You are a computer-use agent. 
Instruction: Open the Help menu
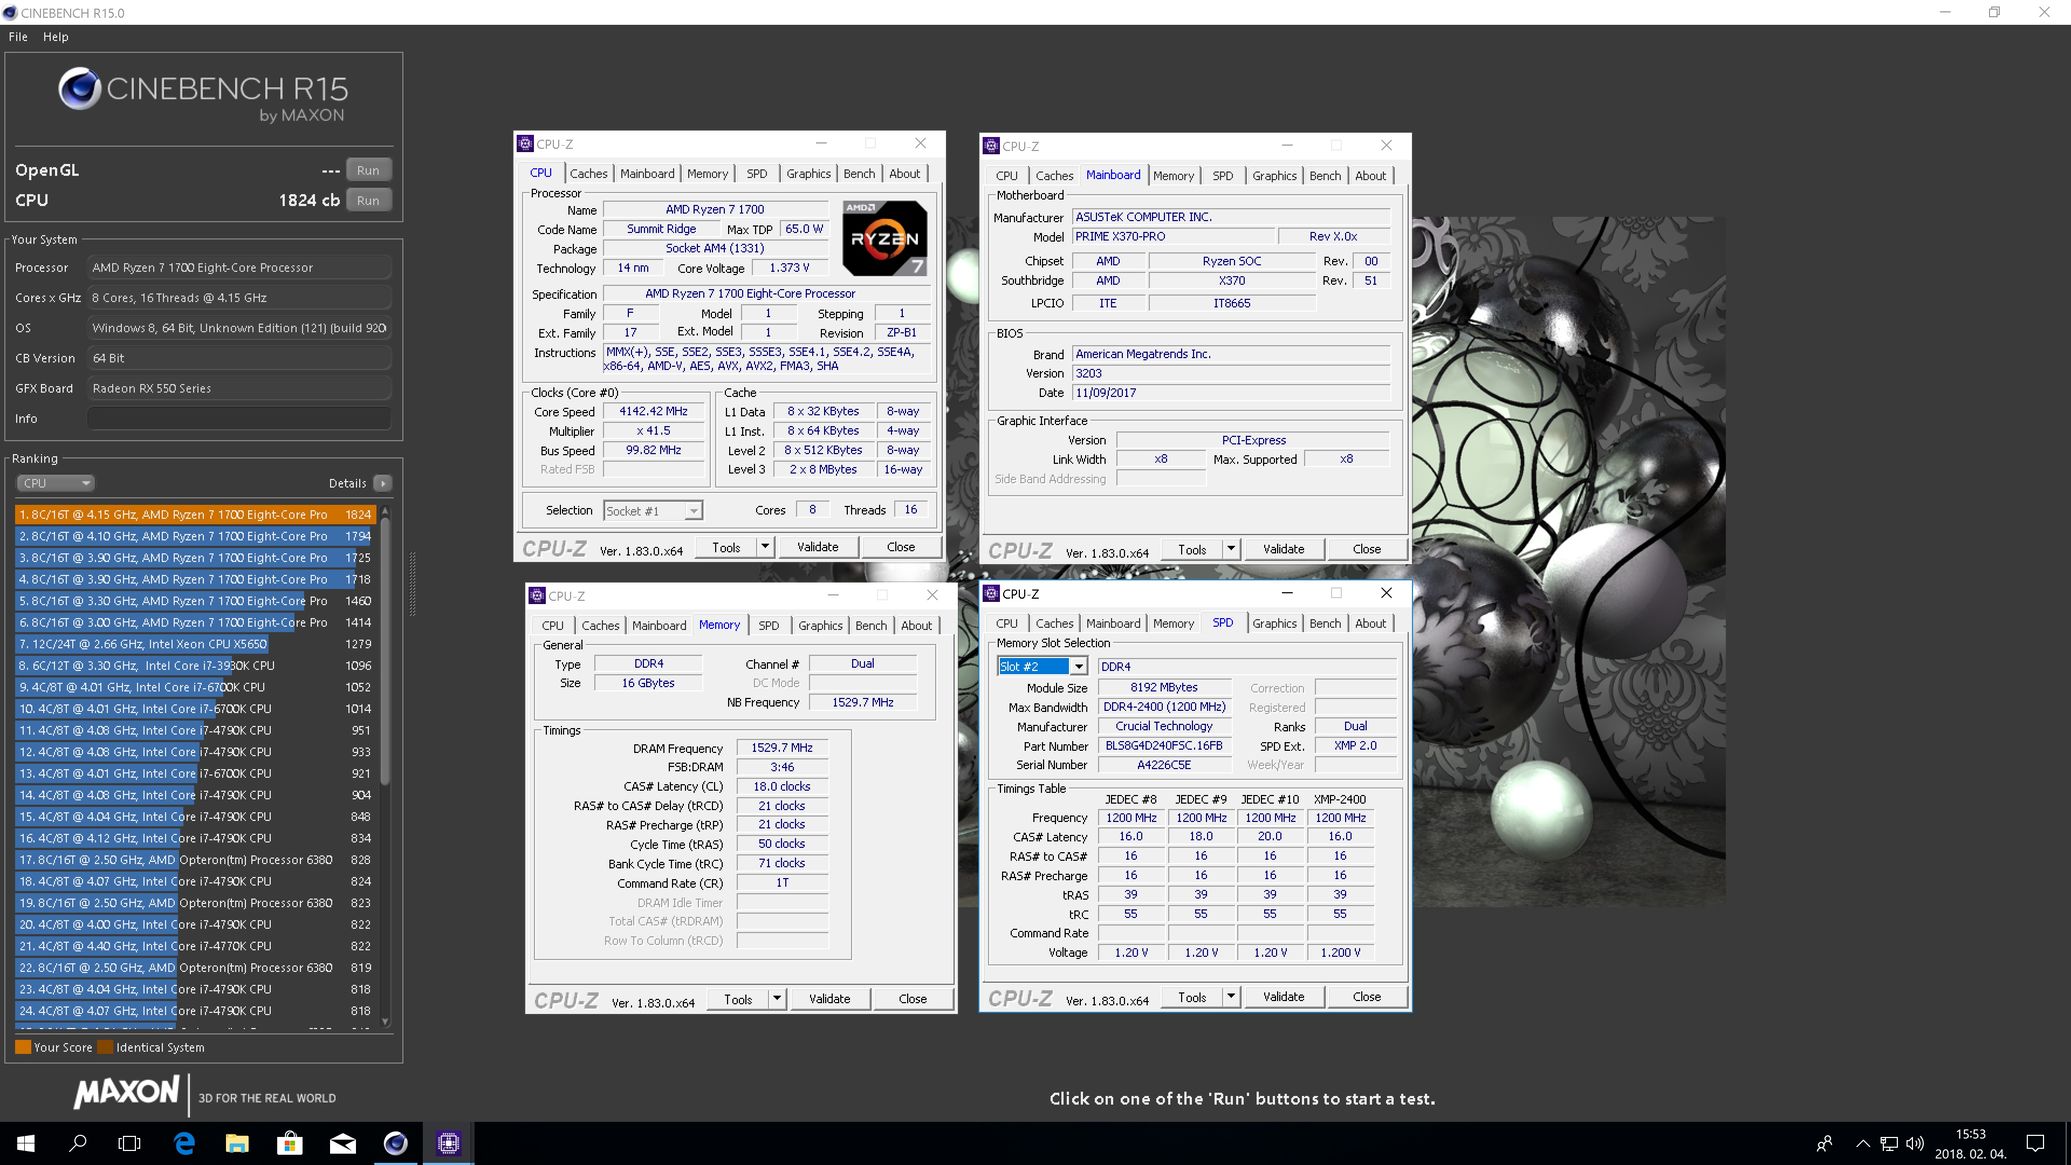tap(56, 37)
